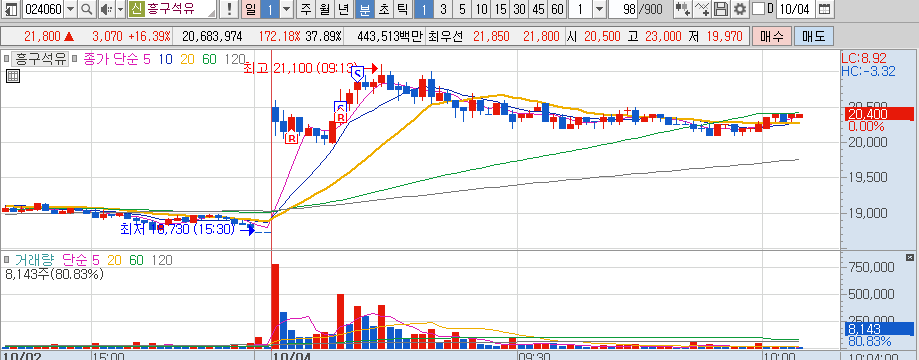Select the 5-minute interval
This screenshot has height=360, width=919.
(462, 9)
